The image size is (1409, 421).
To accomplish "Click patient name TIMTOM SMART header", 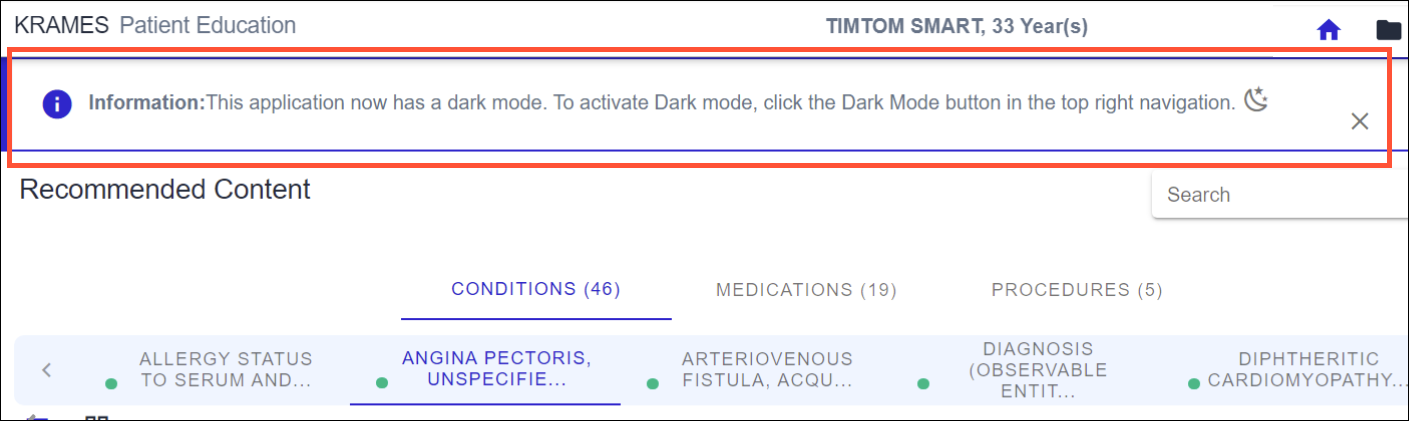I will click(x=956, y=27).
